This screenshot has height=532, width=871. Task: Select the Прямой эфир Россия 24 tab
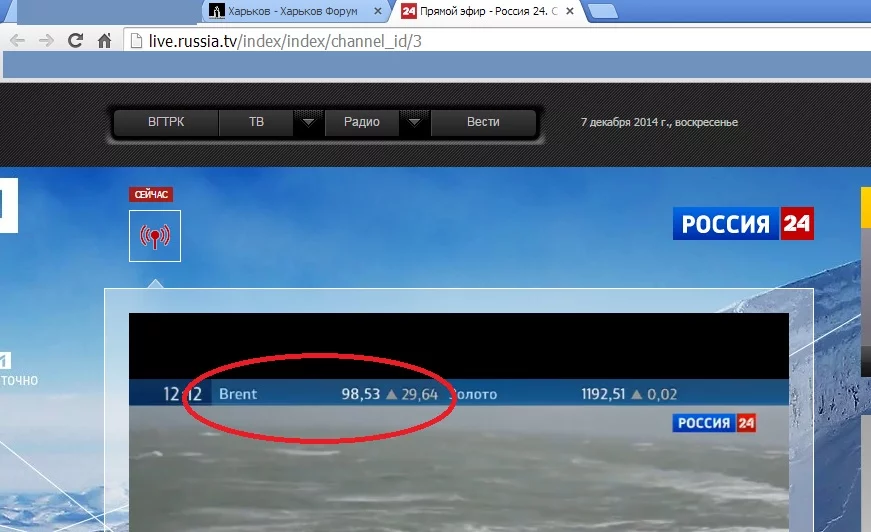click(x=488, y=11)
